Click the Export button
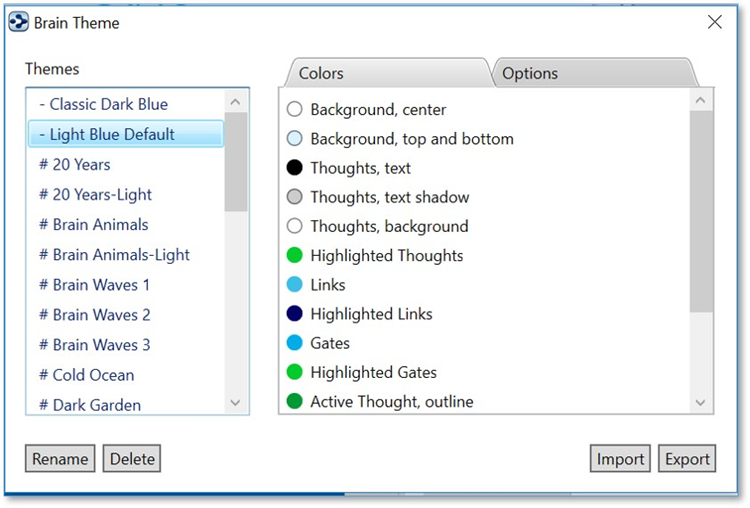750x508 pixels. pos(686,459)
